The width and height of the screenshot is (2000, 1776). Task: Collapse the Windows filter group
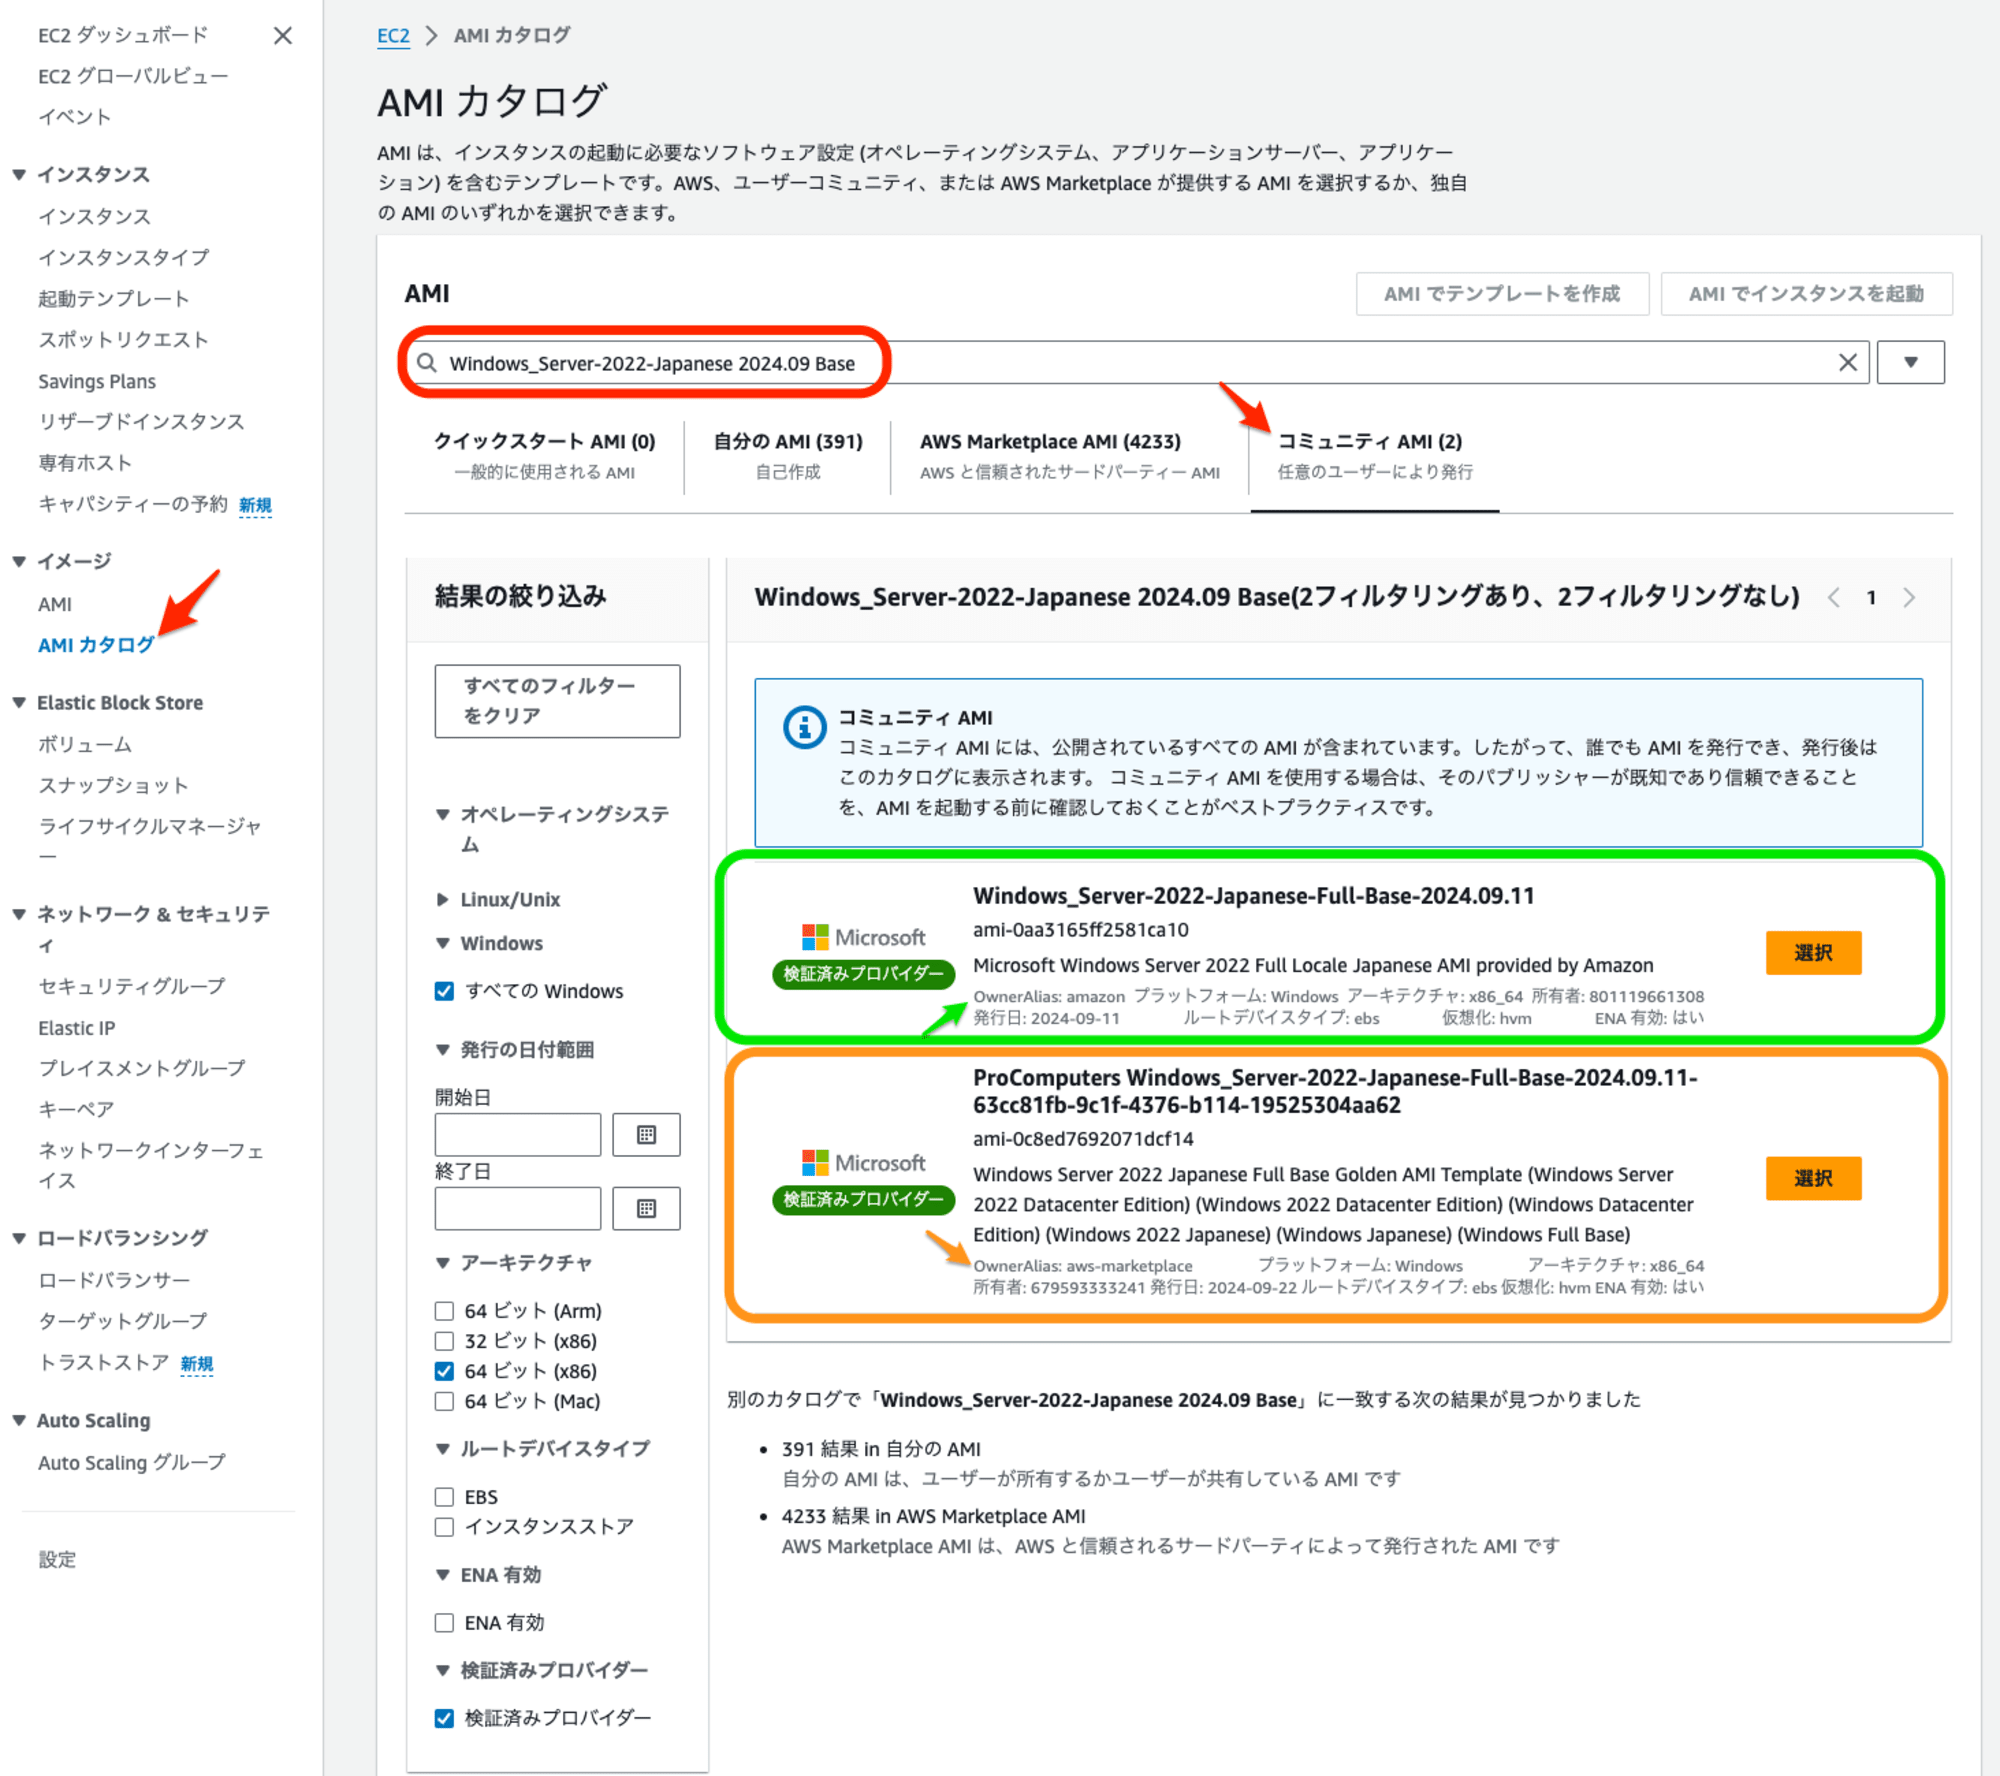(x=443, y=944)
